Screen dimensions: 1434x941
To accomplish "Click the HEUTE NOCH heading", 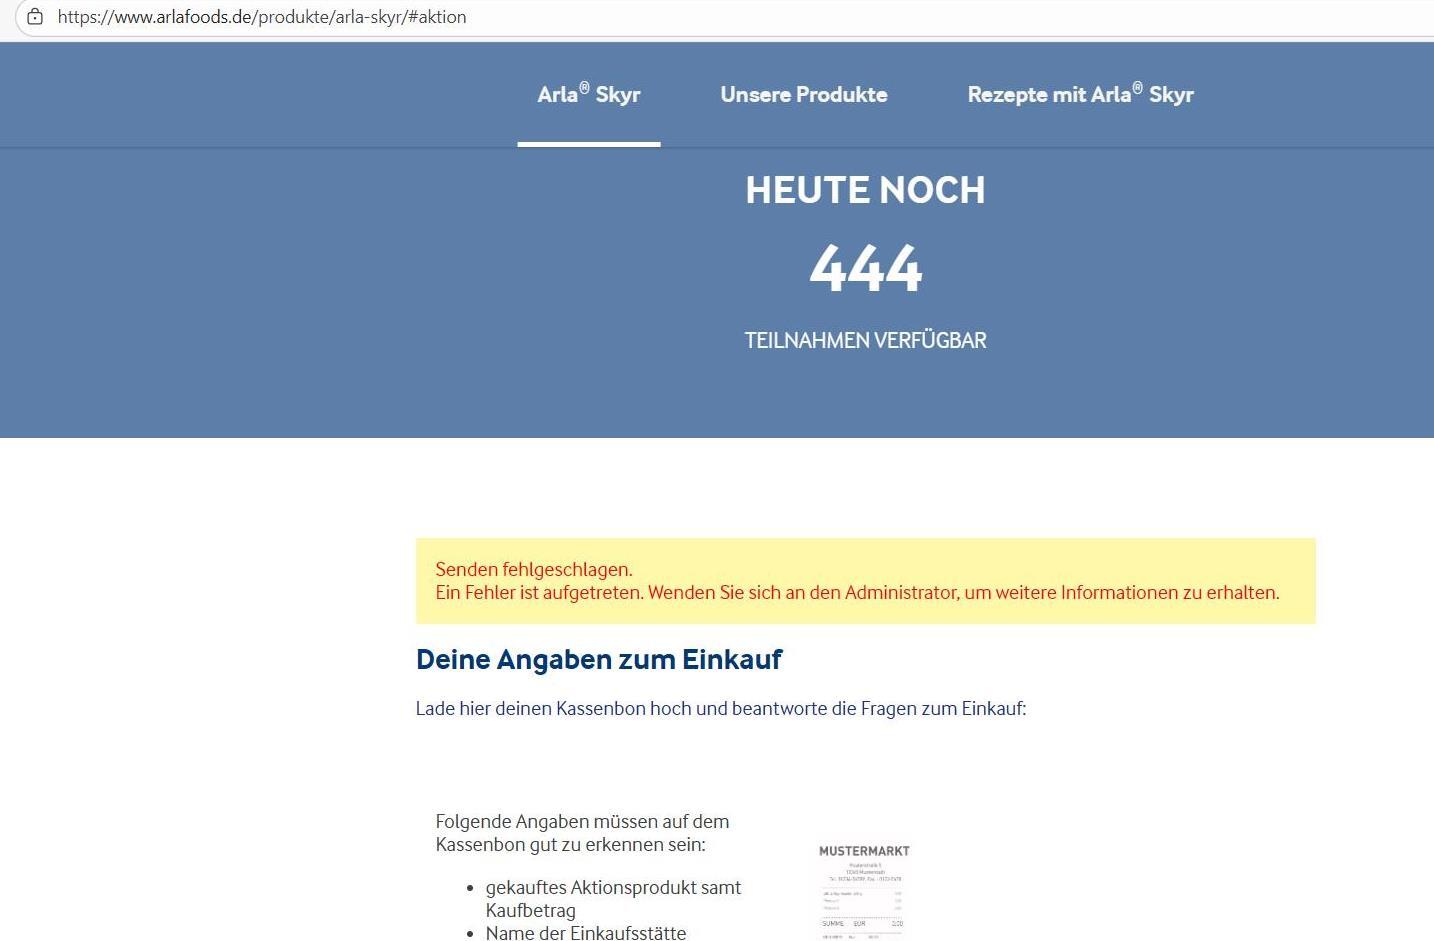I will point(865,190).
